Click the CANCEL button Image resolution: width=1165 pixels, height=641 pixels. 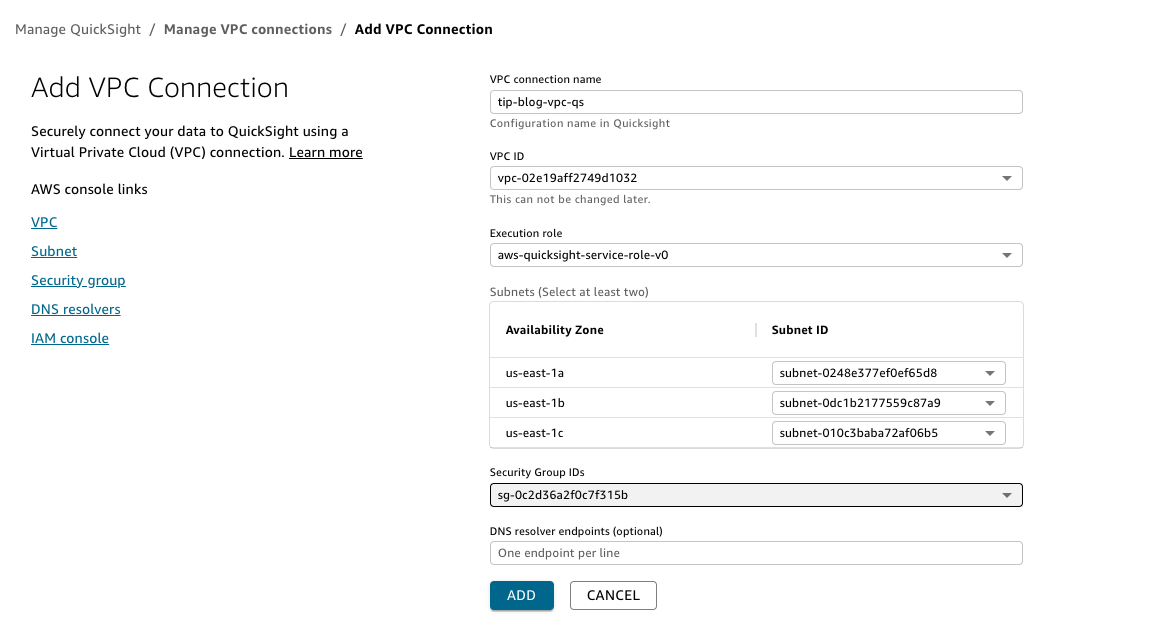tap(613, 596)
